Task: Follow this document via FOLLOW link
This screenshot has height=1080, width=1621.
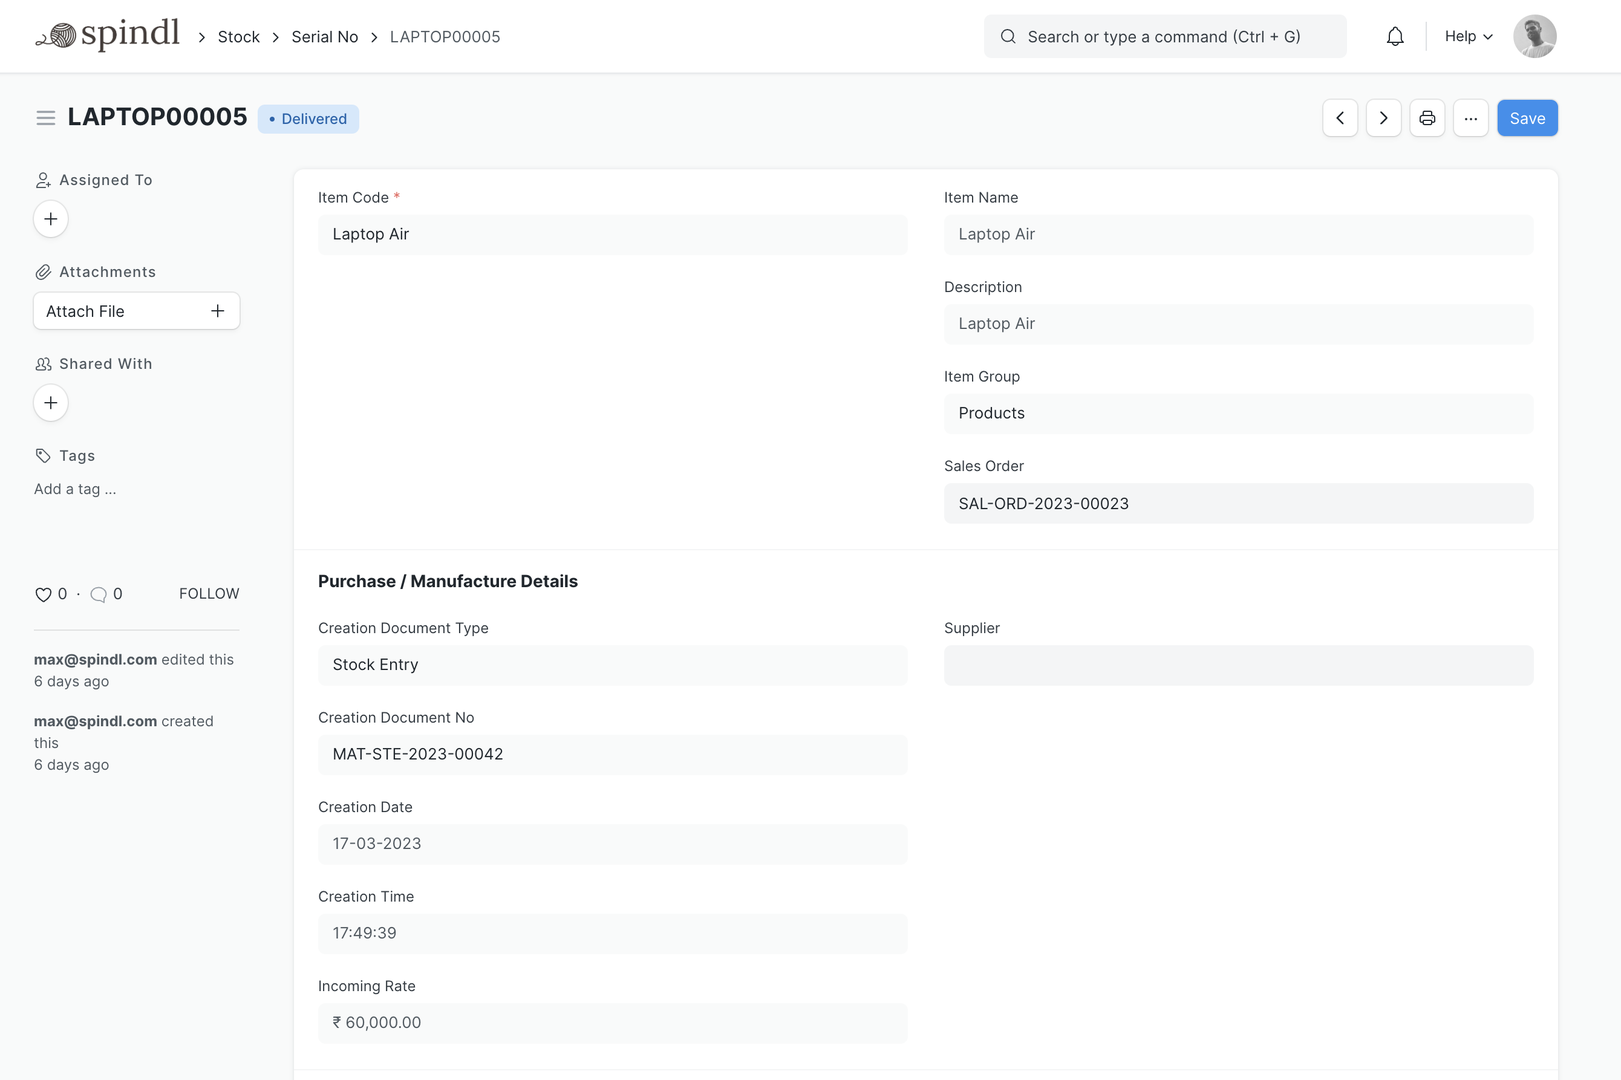Action: [209, 594]
